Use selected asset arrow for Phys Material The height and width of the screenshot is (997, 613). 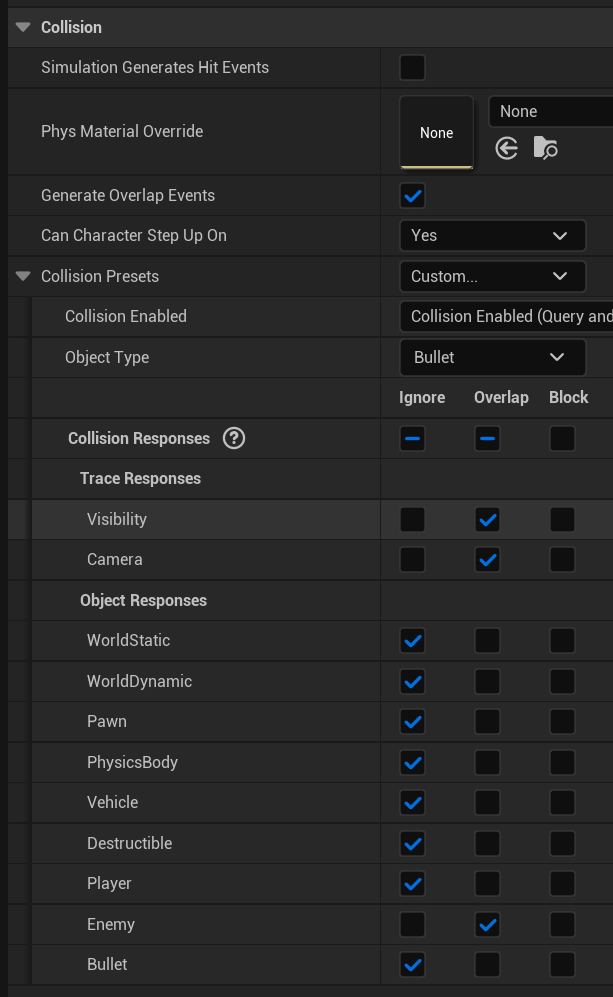(507, 149)
